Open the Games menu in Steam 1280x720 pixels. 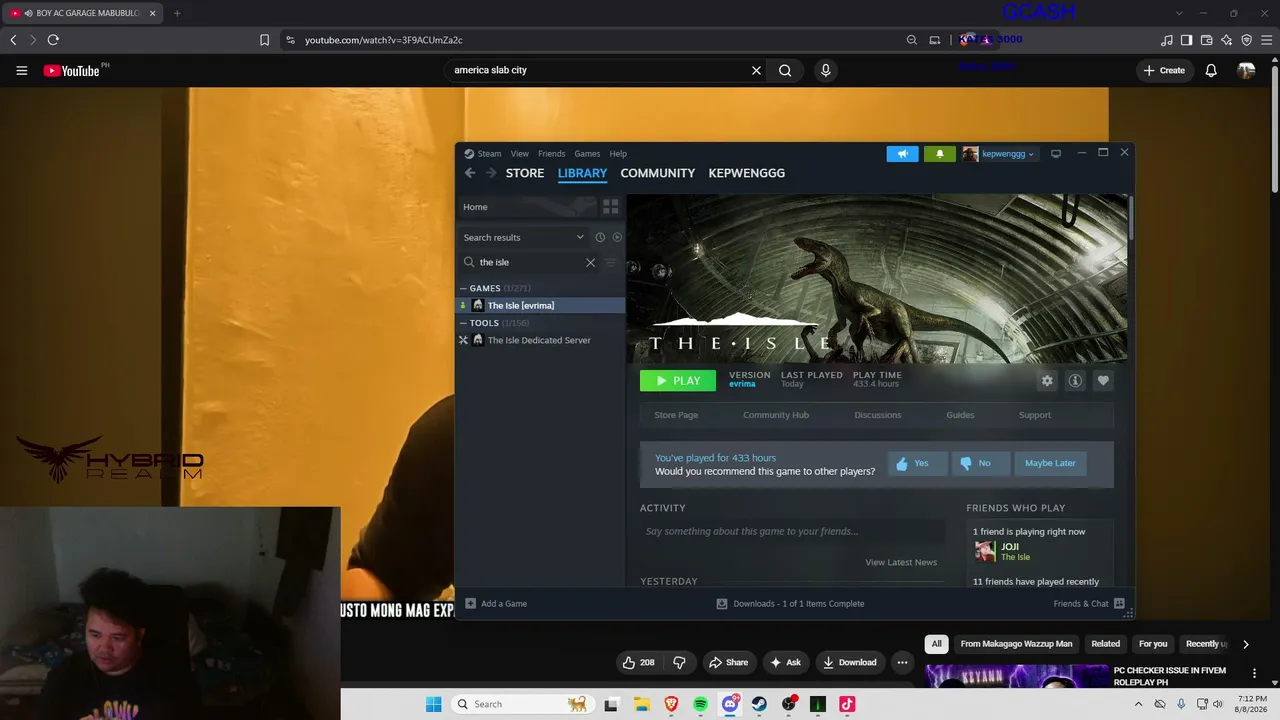pyautogui.click(x=587, y=154)
